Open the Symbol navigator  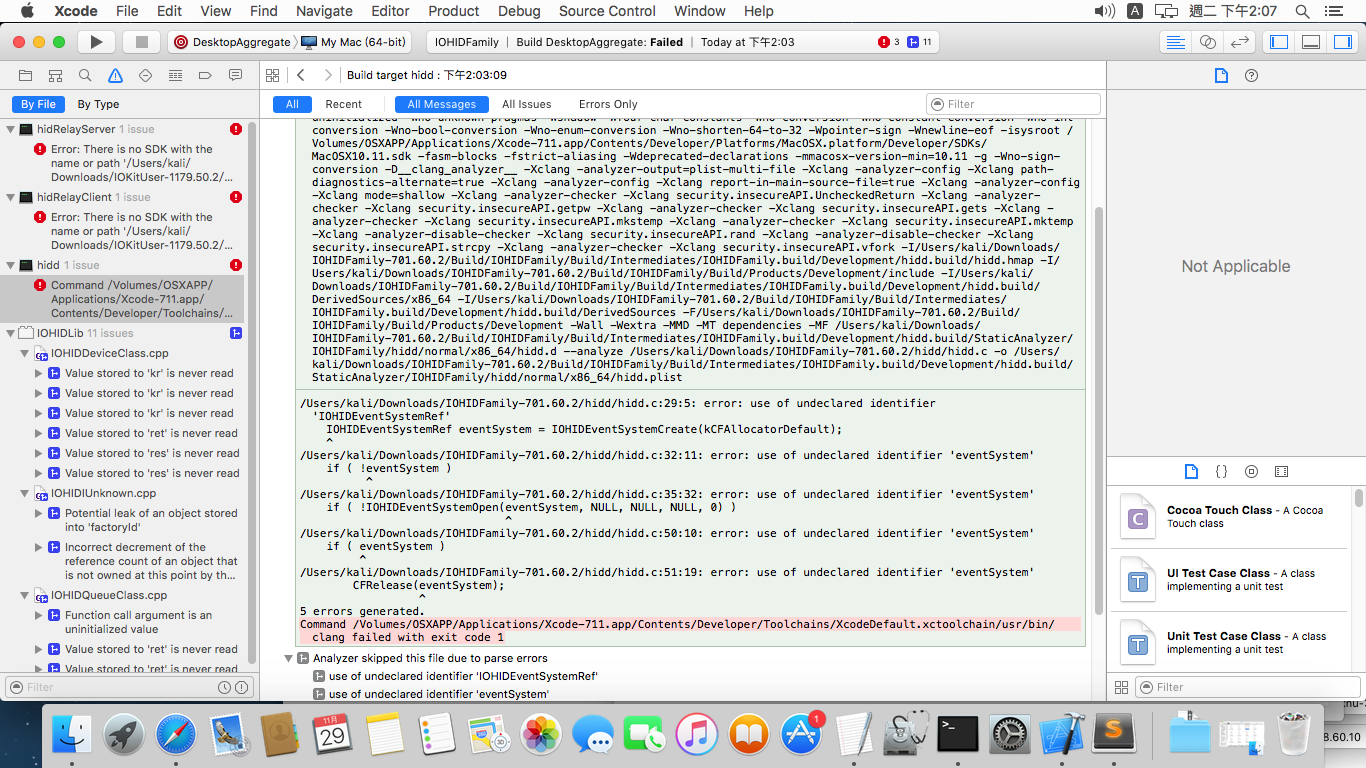[x=55, y=75]
